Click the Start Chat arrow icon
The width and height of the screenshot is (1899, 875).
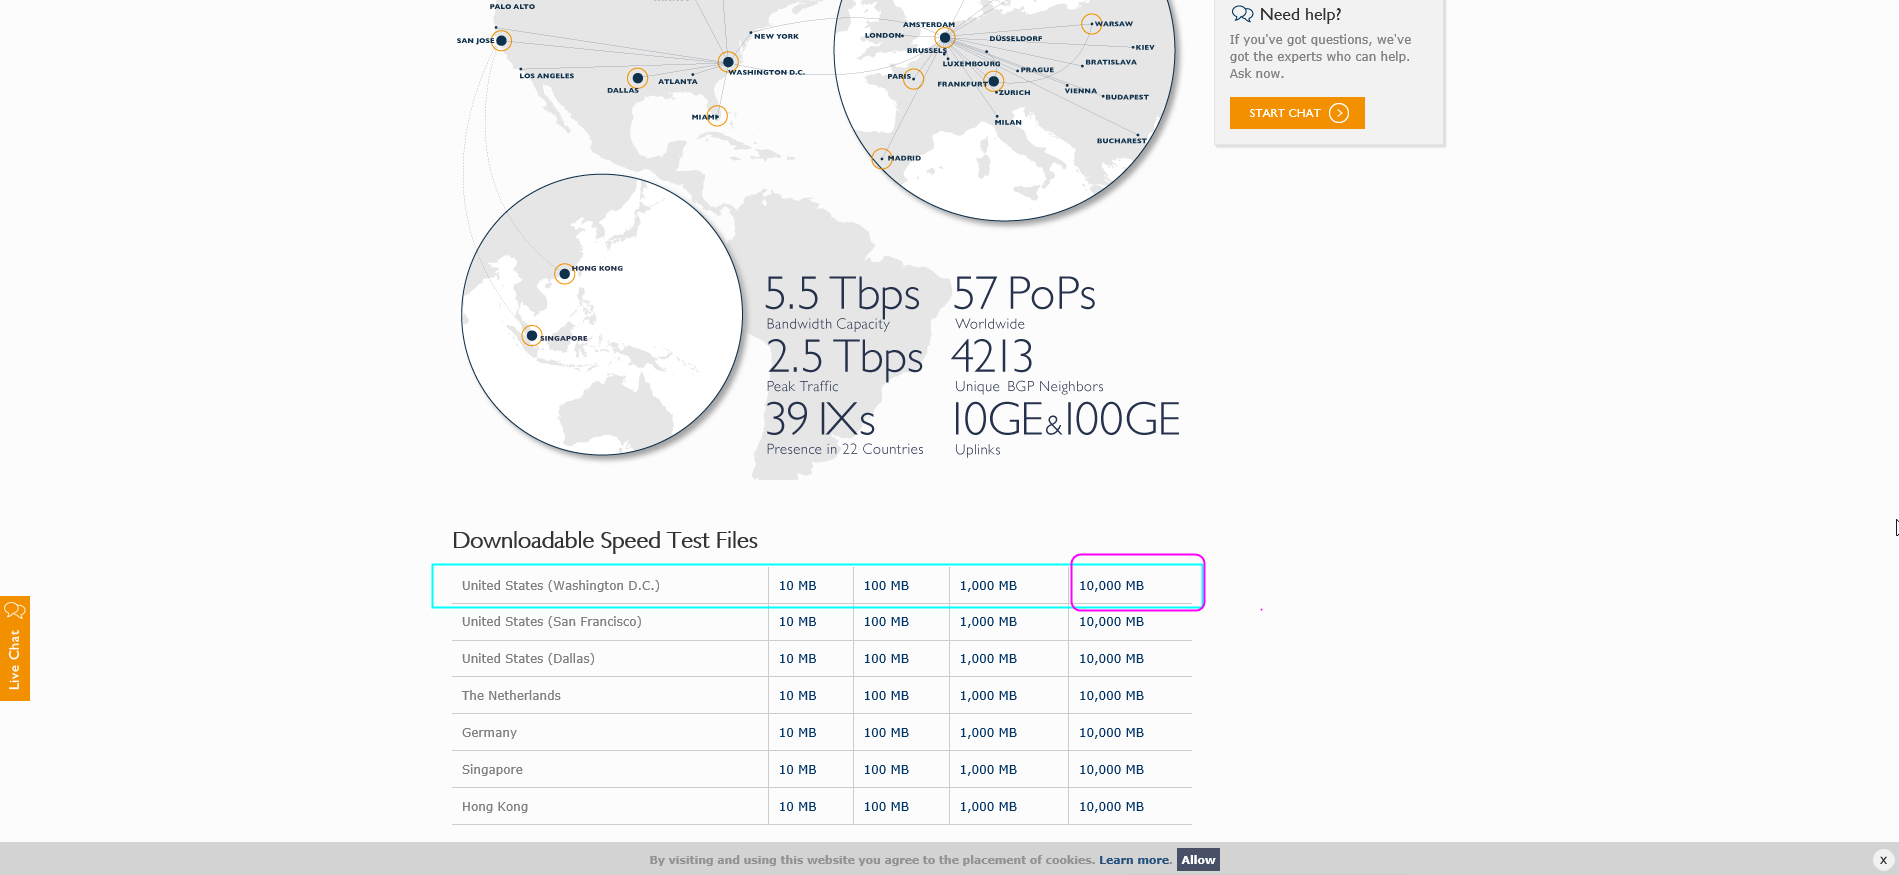(1339, 113)
